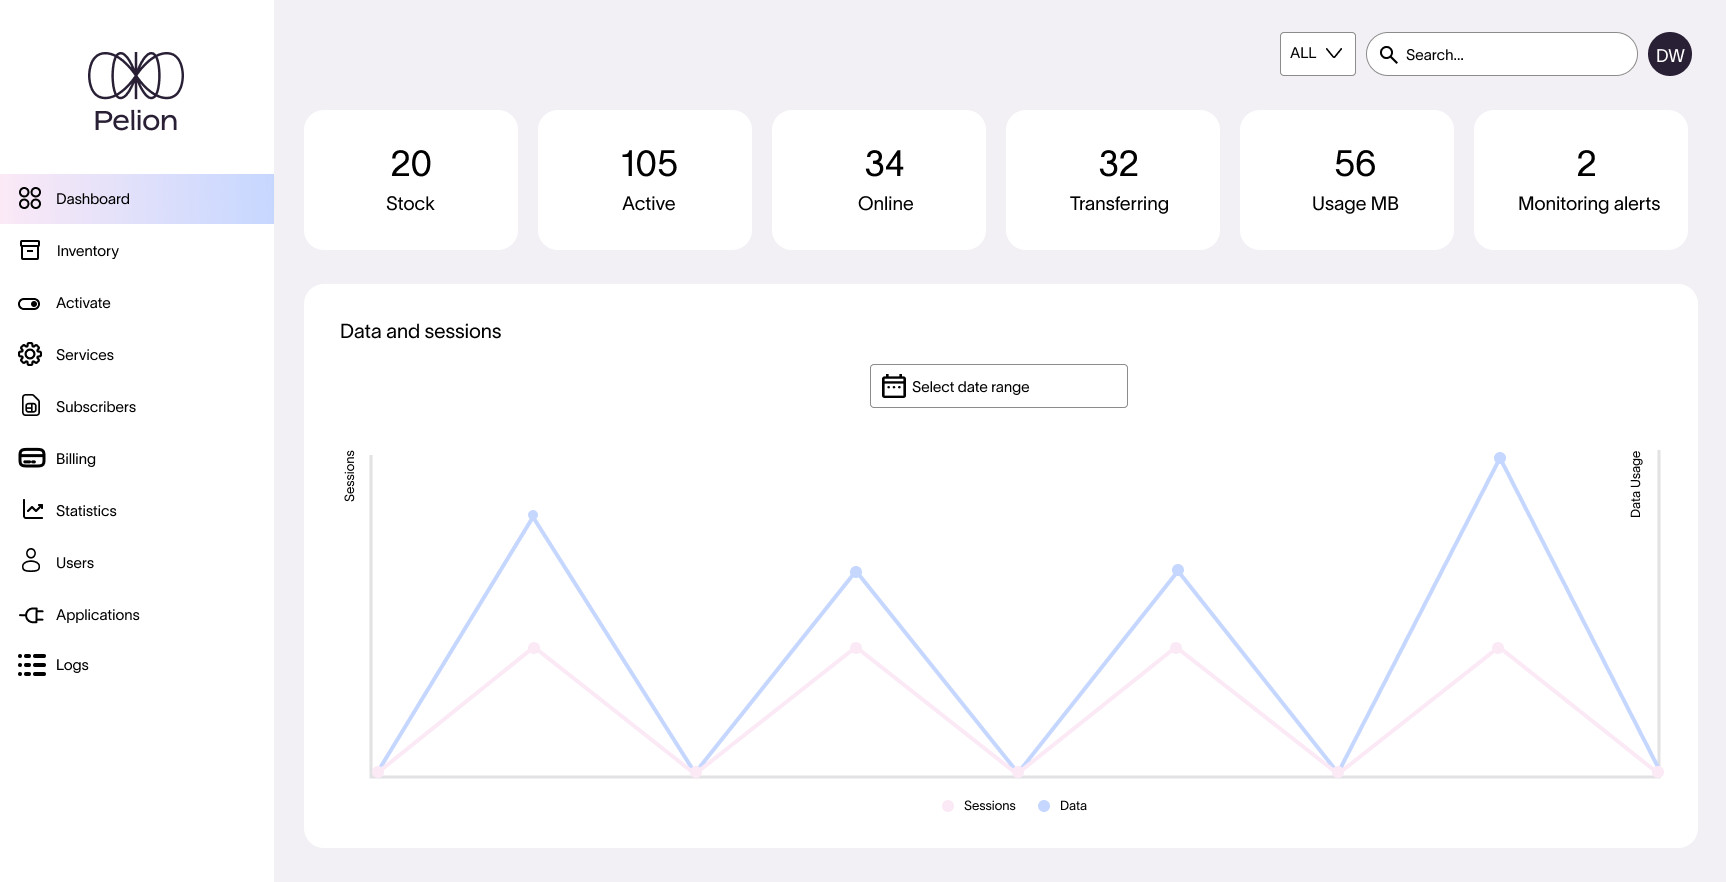Click the Subscribers SIM card icon
1726x882 pixels.
click(x=31, y=406)
